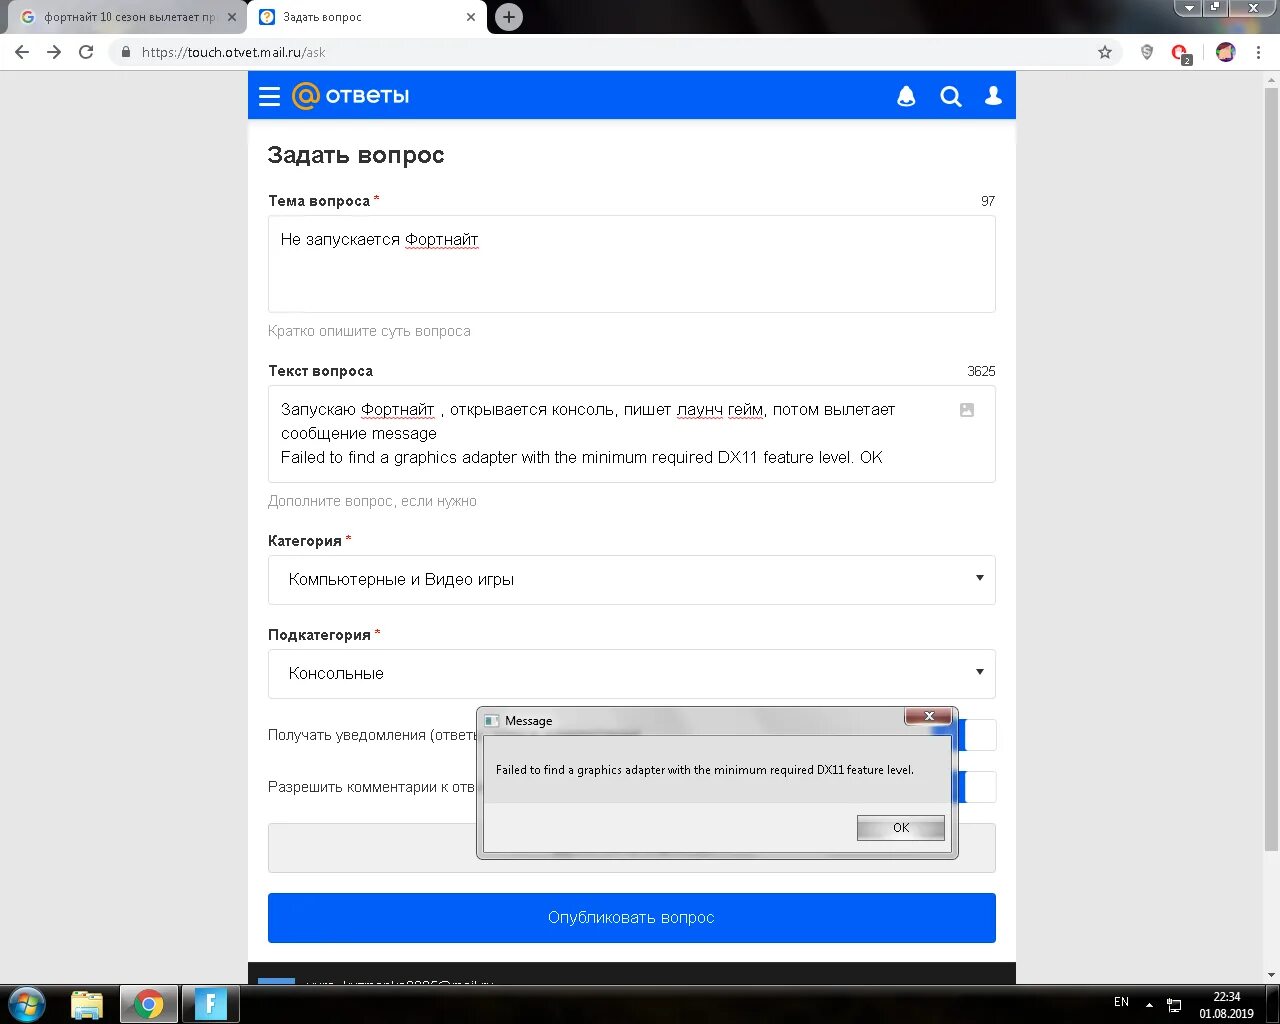The height and width of the screenshot is (1024, 1280).
Task: Click Дополните вопрос, если нужно hint
Action: coord(372,501)
